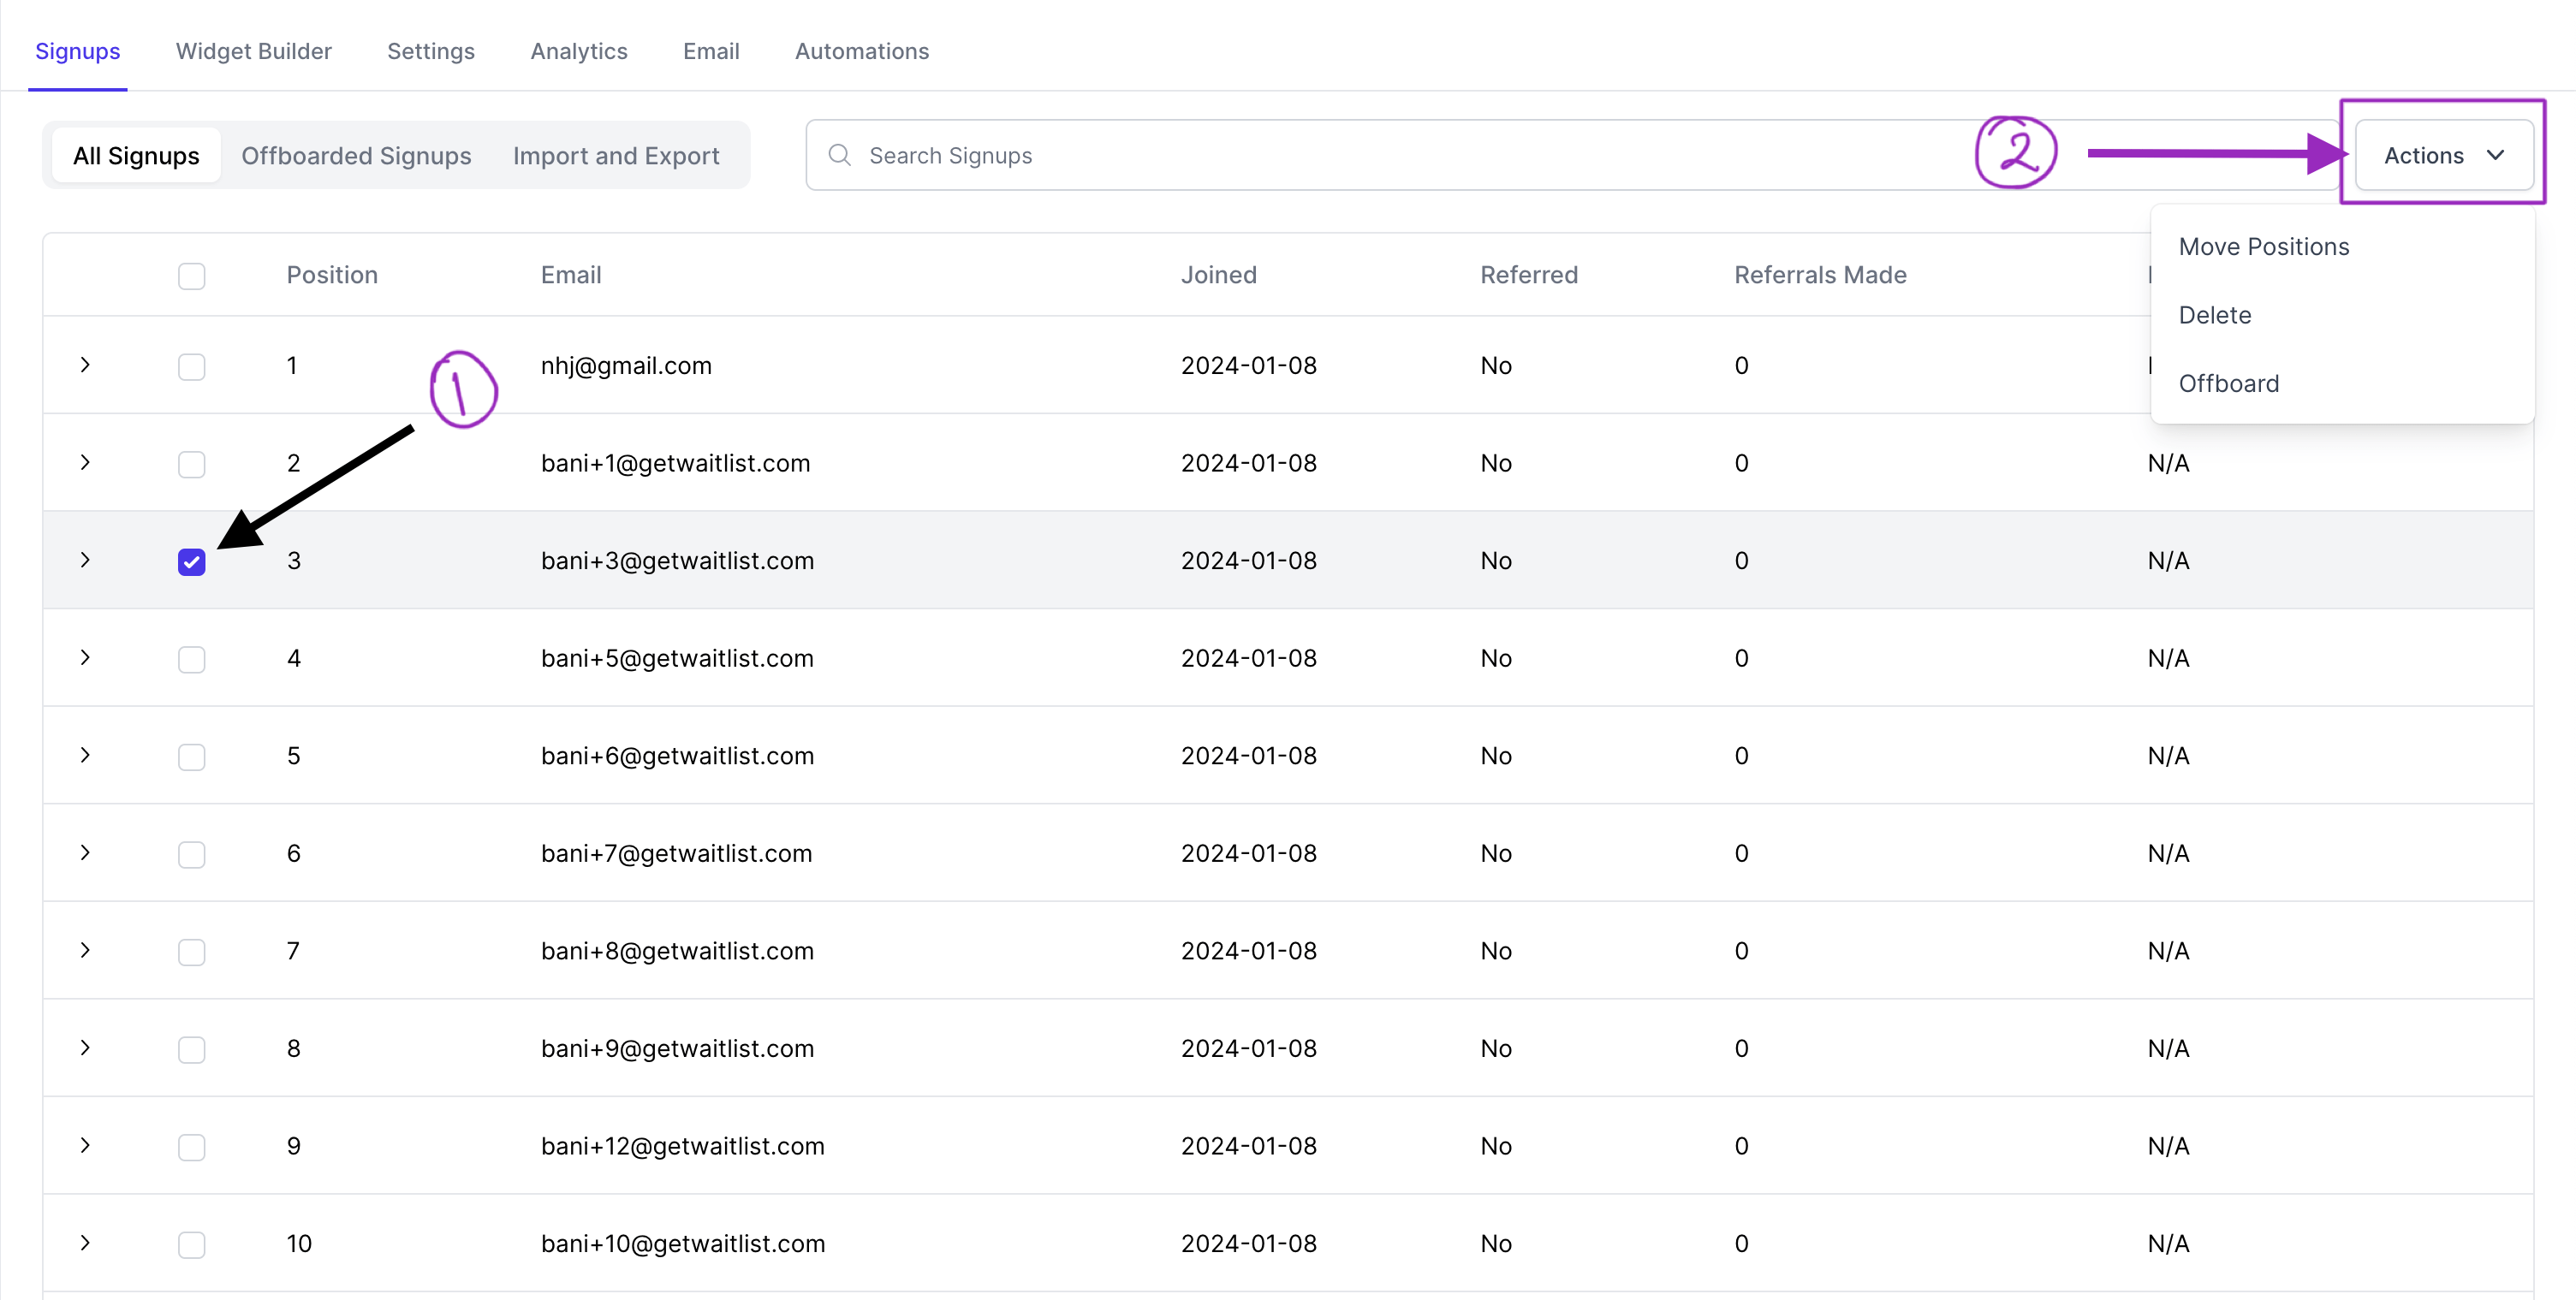Select Delete in the Actions menu
2576x1300 pixels.
coord(2214,315)
